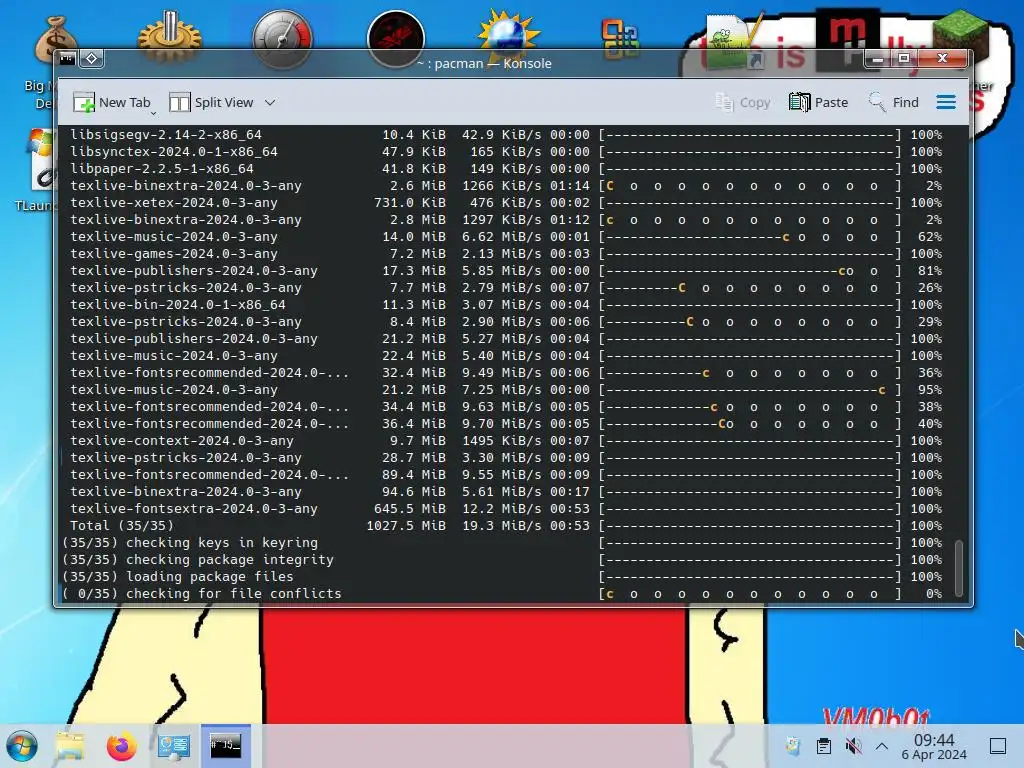Click the Copy toolbar button
1024x768 pixels.
[x=743, y=102]
